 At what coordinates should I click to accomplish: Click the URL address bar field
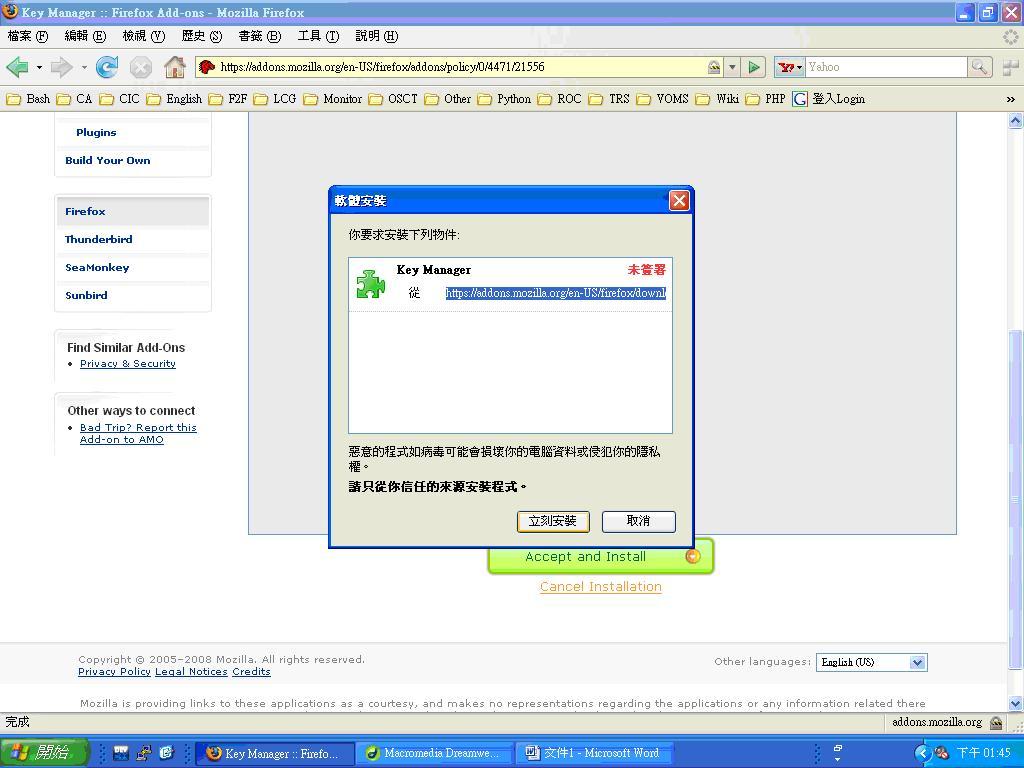[460, 67]
